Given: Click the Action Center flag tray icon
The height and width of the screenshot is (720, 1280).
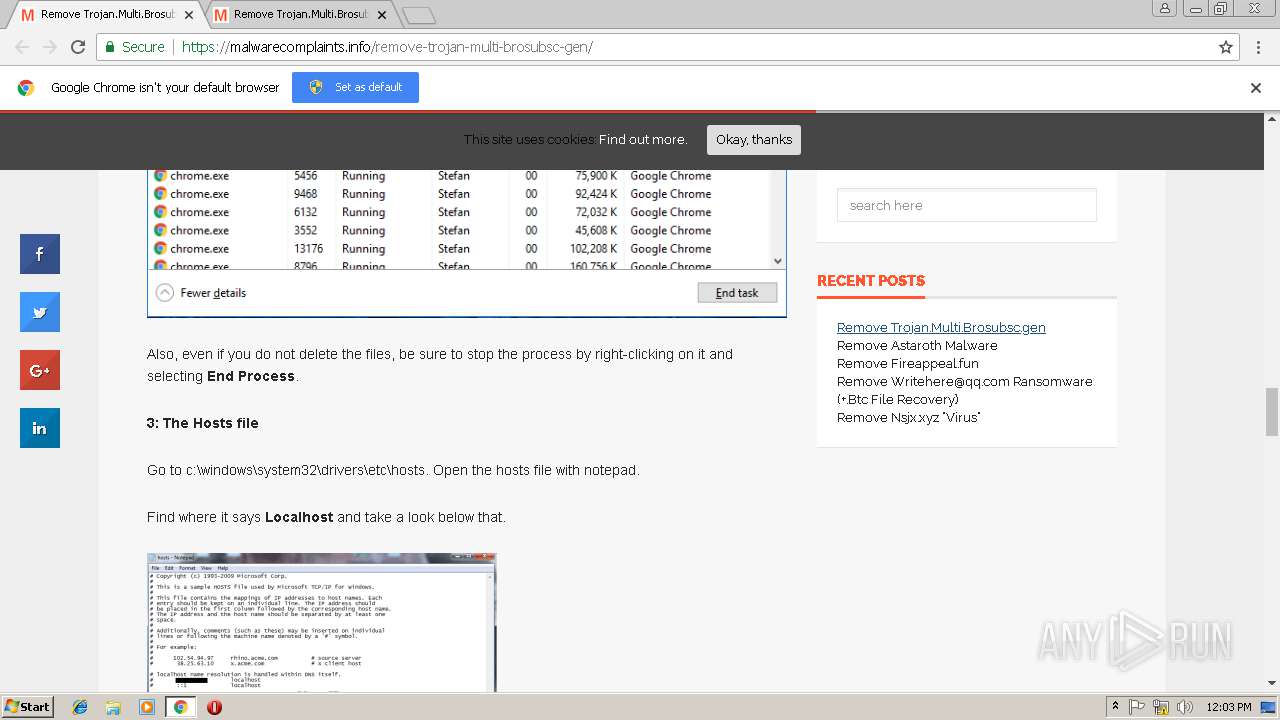Looking at the screenshot, I should [1137, 707].
